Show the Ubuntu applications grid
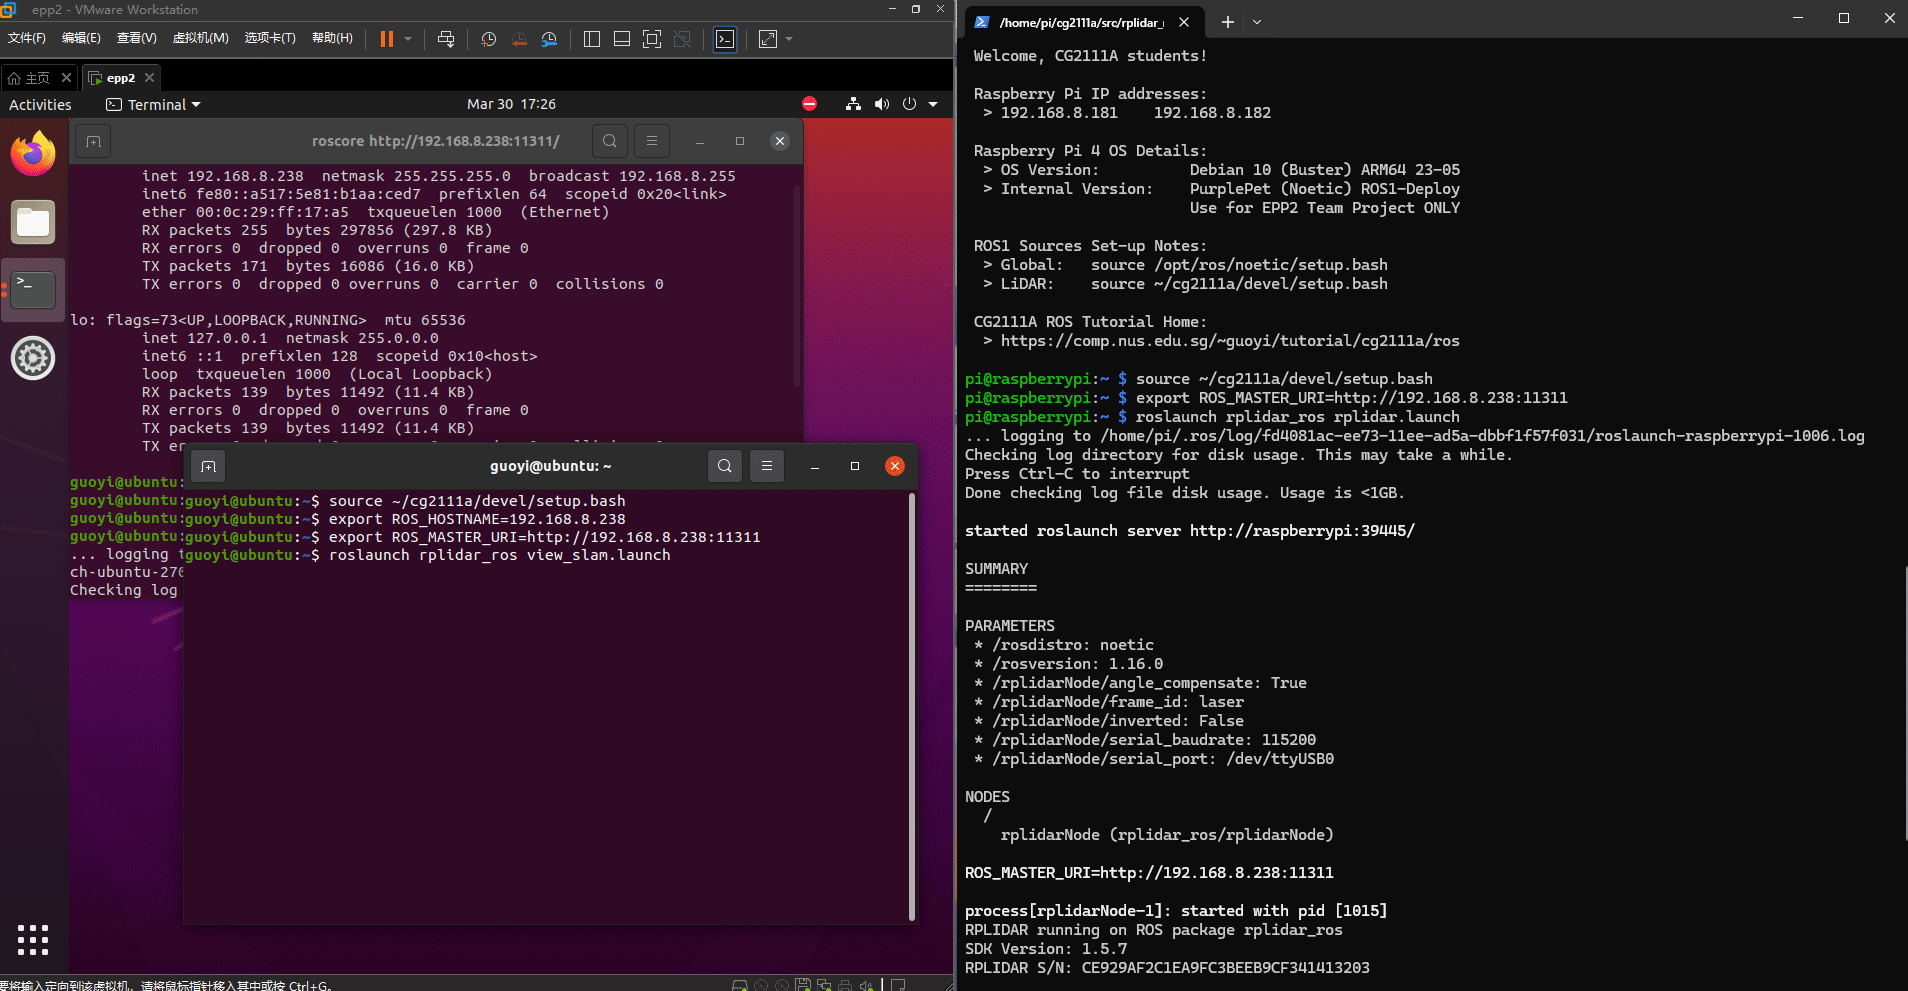The image size is (1908, 991). [x=33, y=939]
